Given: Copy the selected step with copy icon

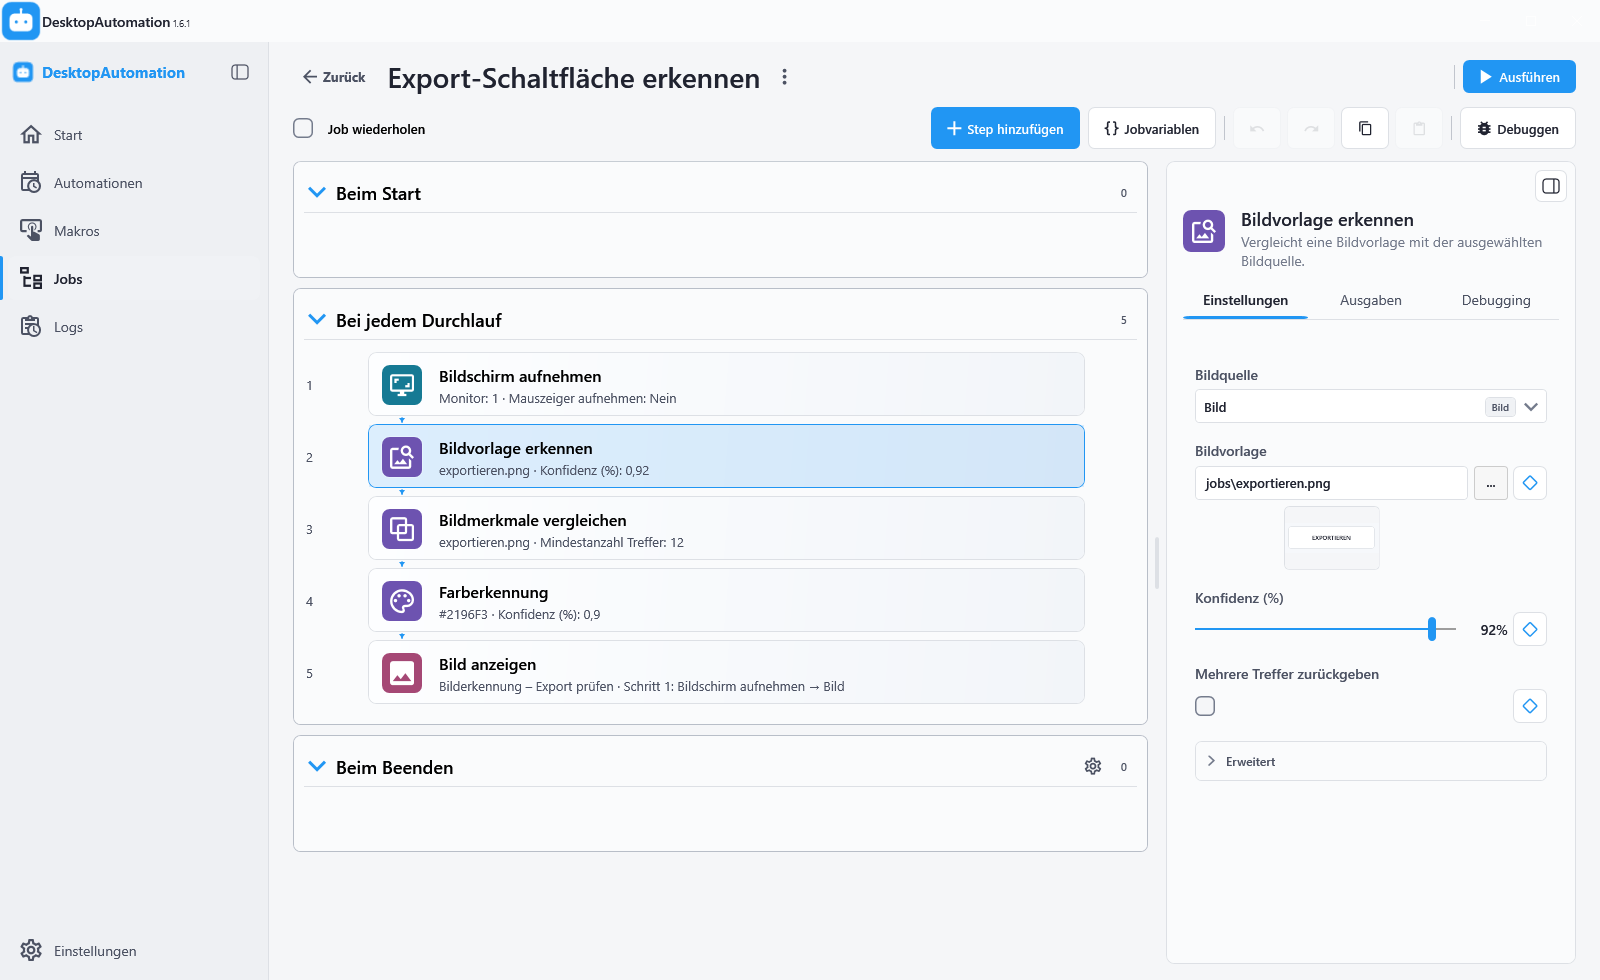Looking at the screenshot, I should (x=1365, y=128).
